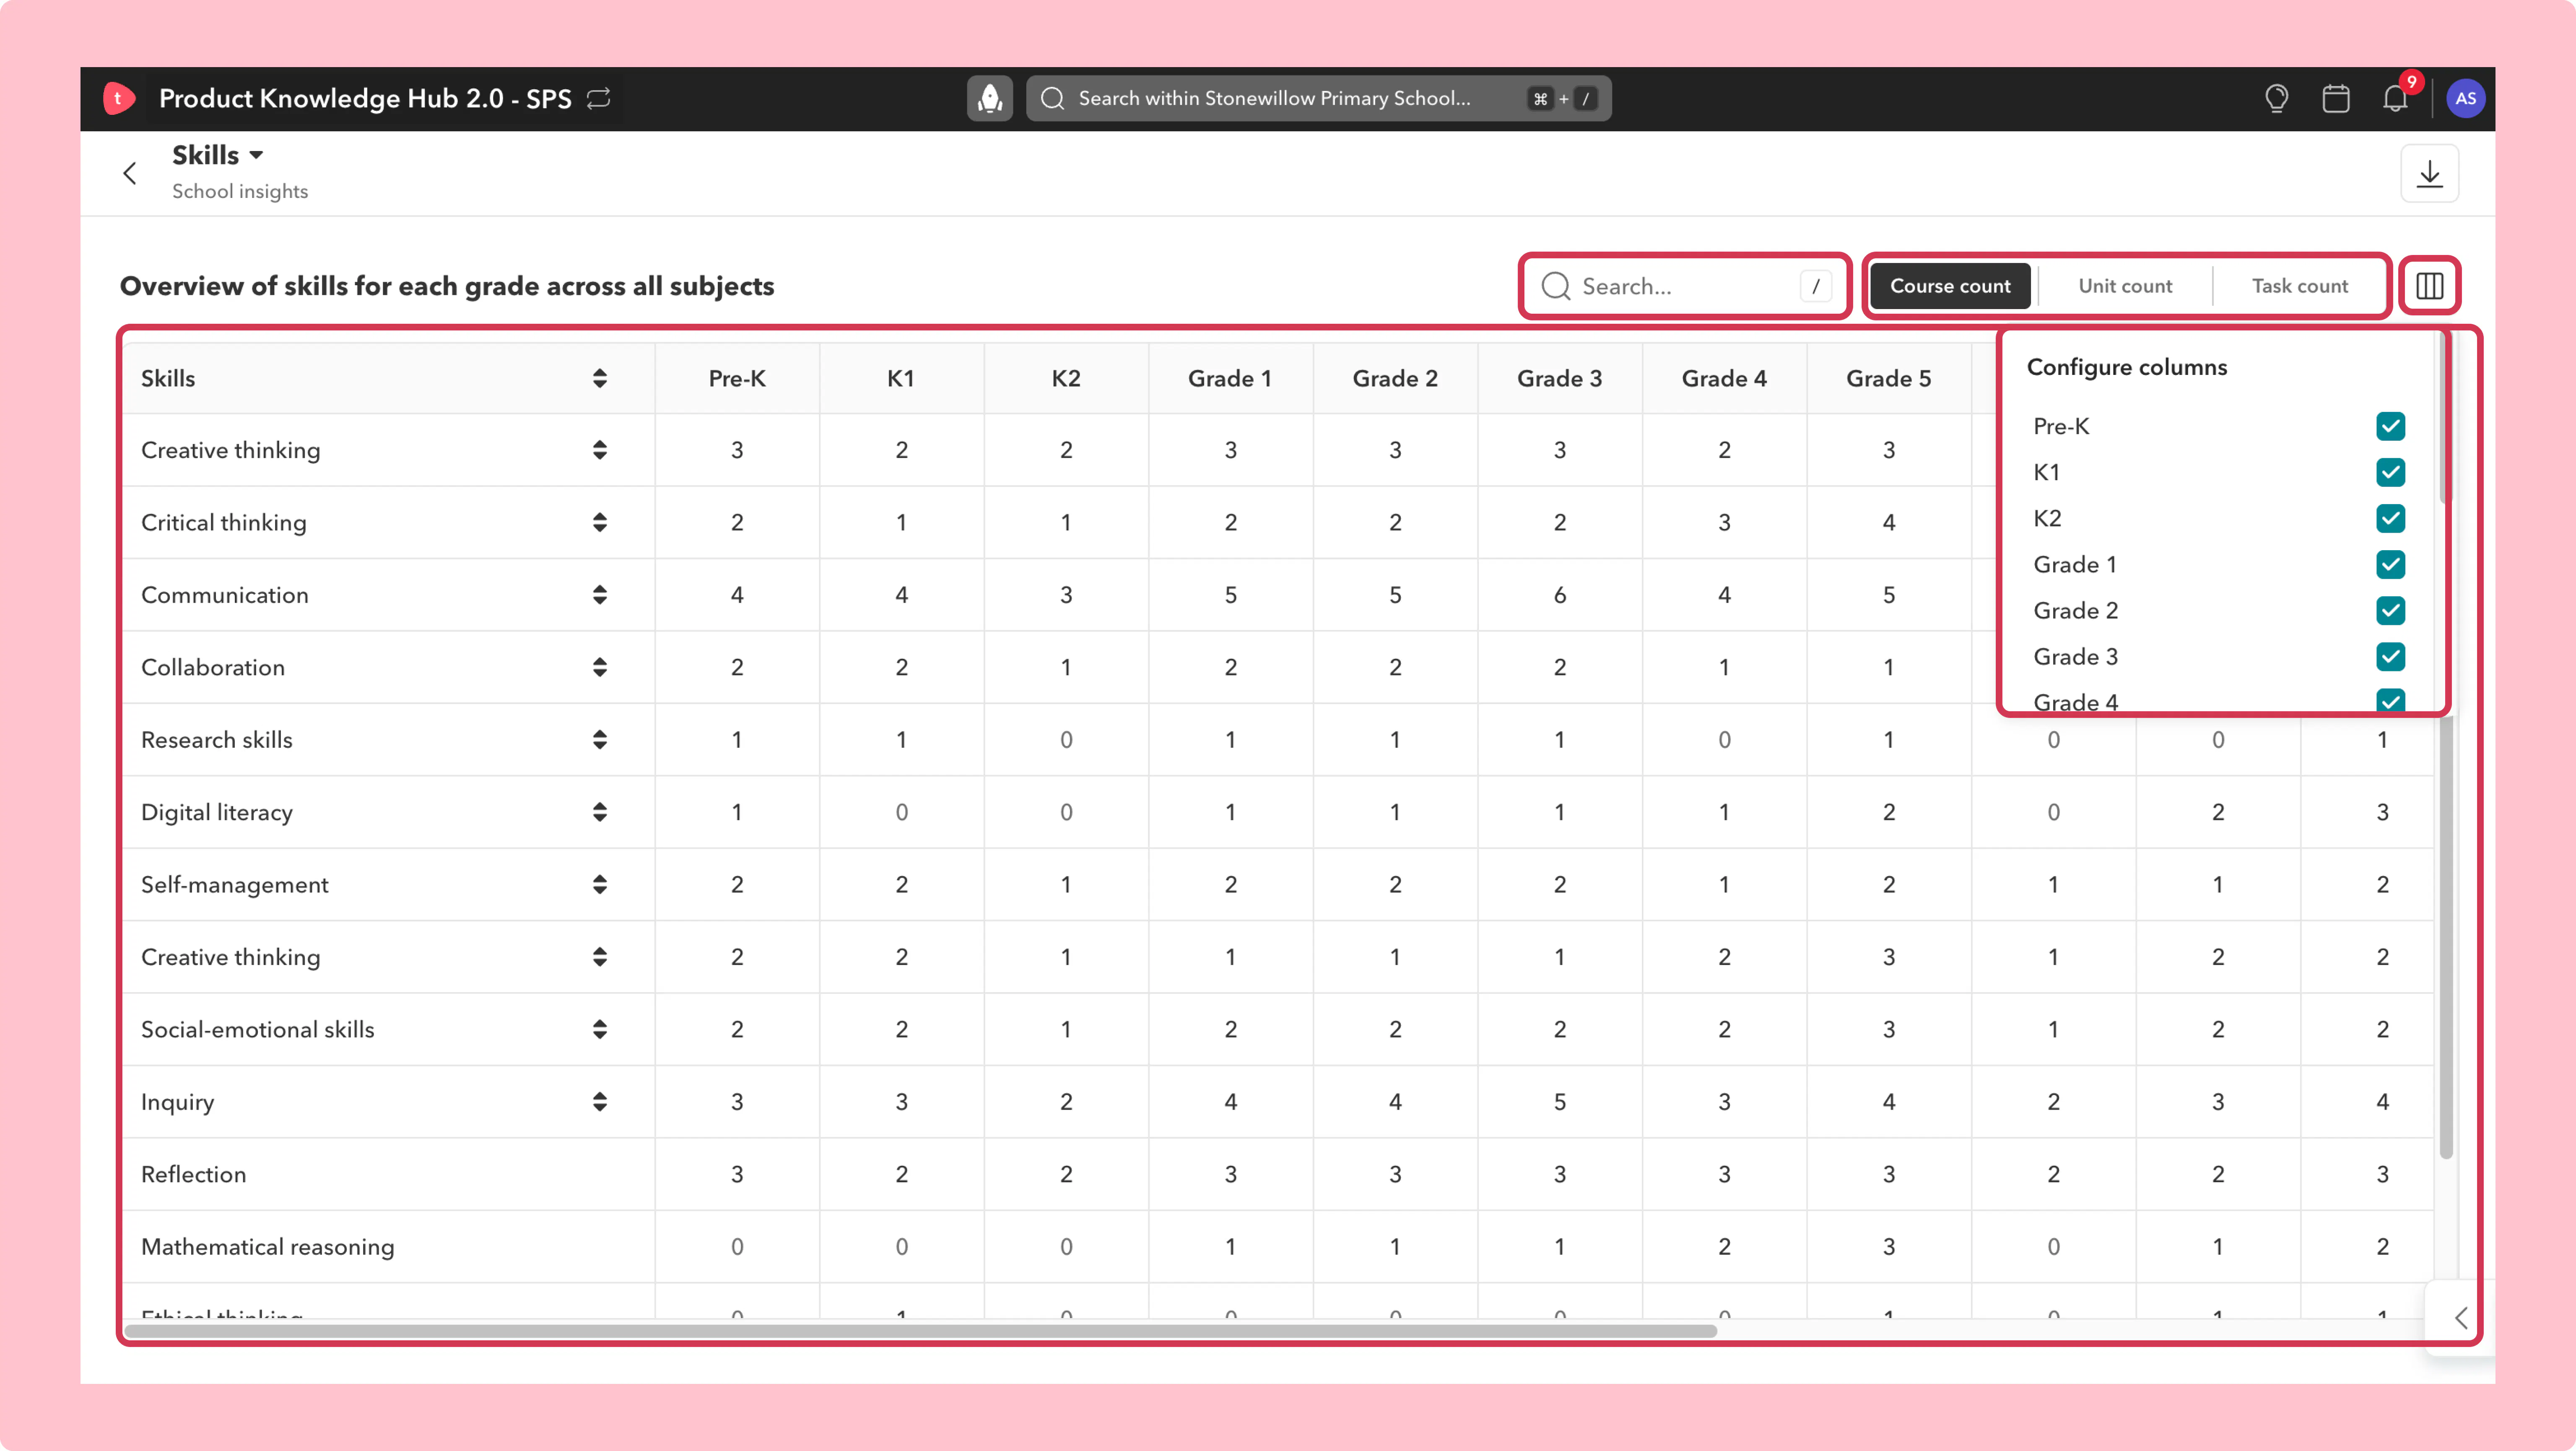
Task: Click the Collaboration skill name
Action: [x=213, y=667]
